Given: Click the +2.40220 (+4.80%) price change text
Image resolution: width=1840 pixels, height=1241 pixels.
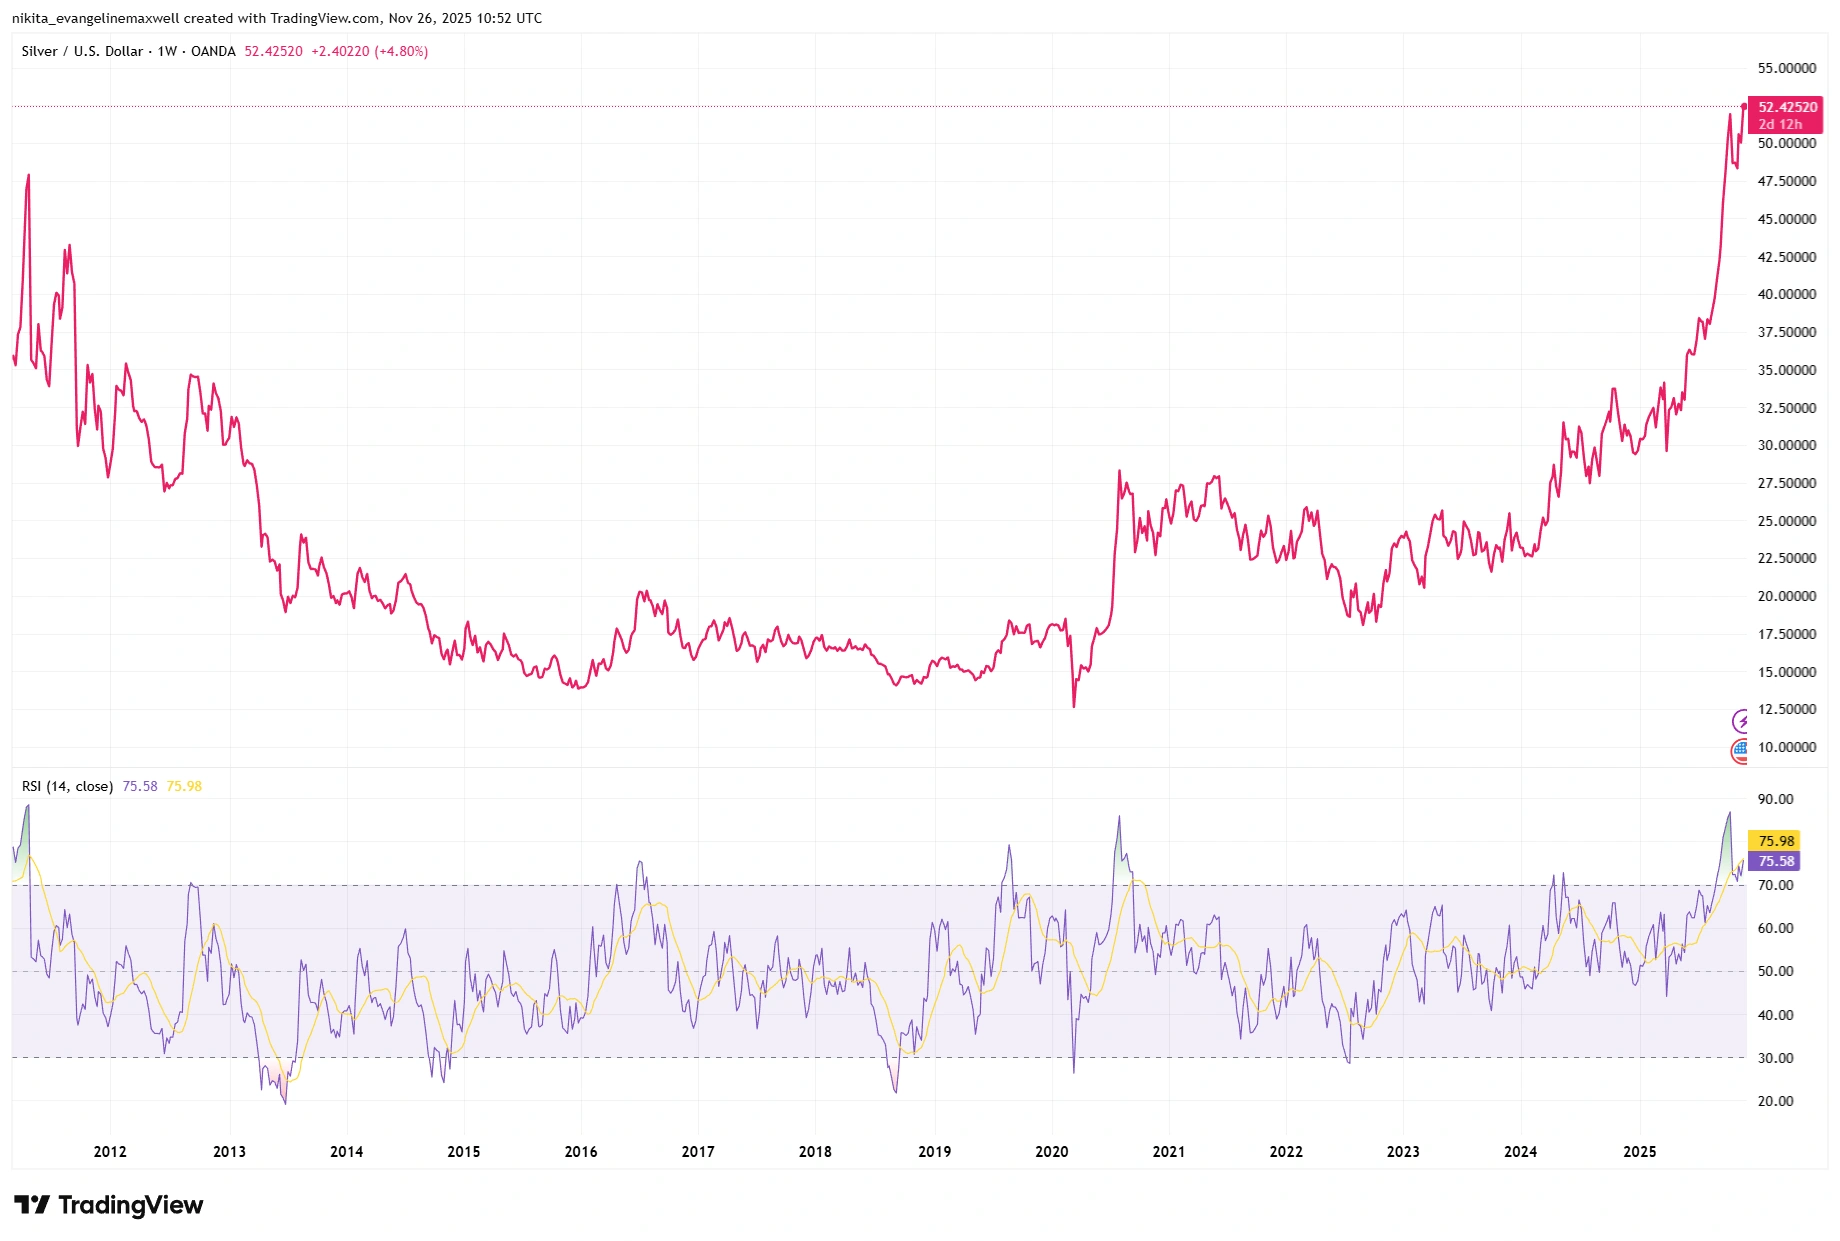Looking at the screenshot, I should click(369, 51).
